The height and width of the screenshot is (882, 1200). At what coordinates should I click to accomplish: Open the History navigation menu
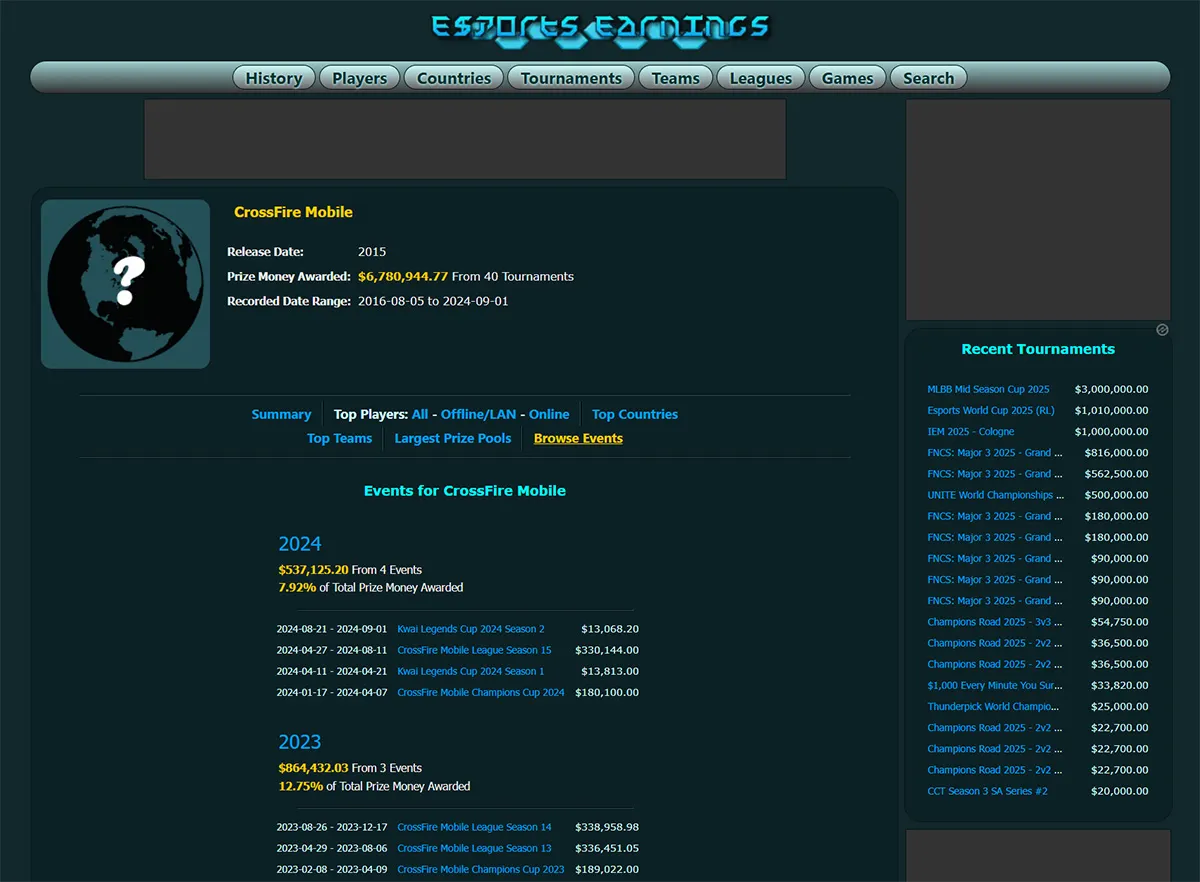pyautogui.click(x=274, y=78)
